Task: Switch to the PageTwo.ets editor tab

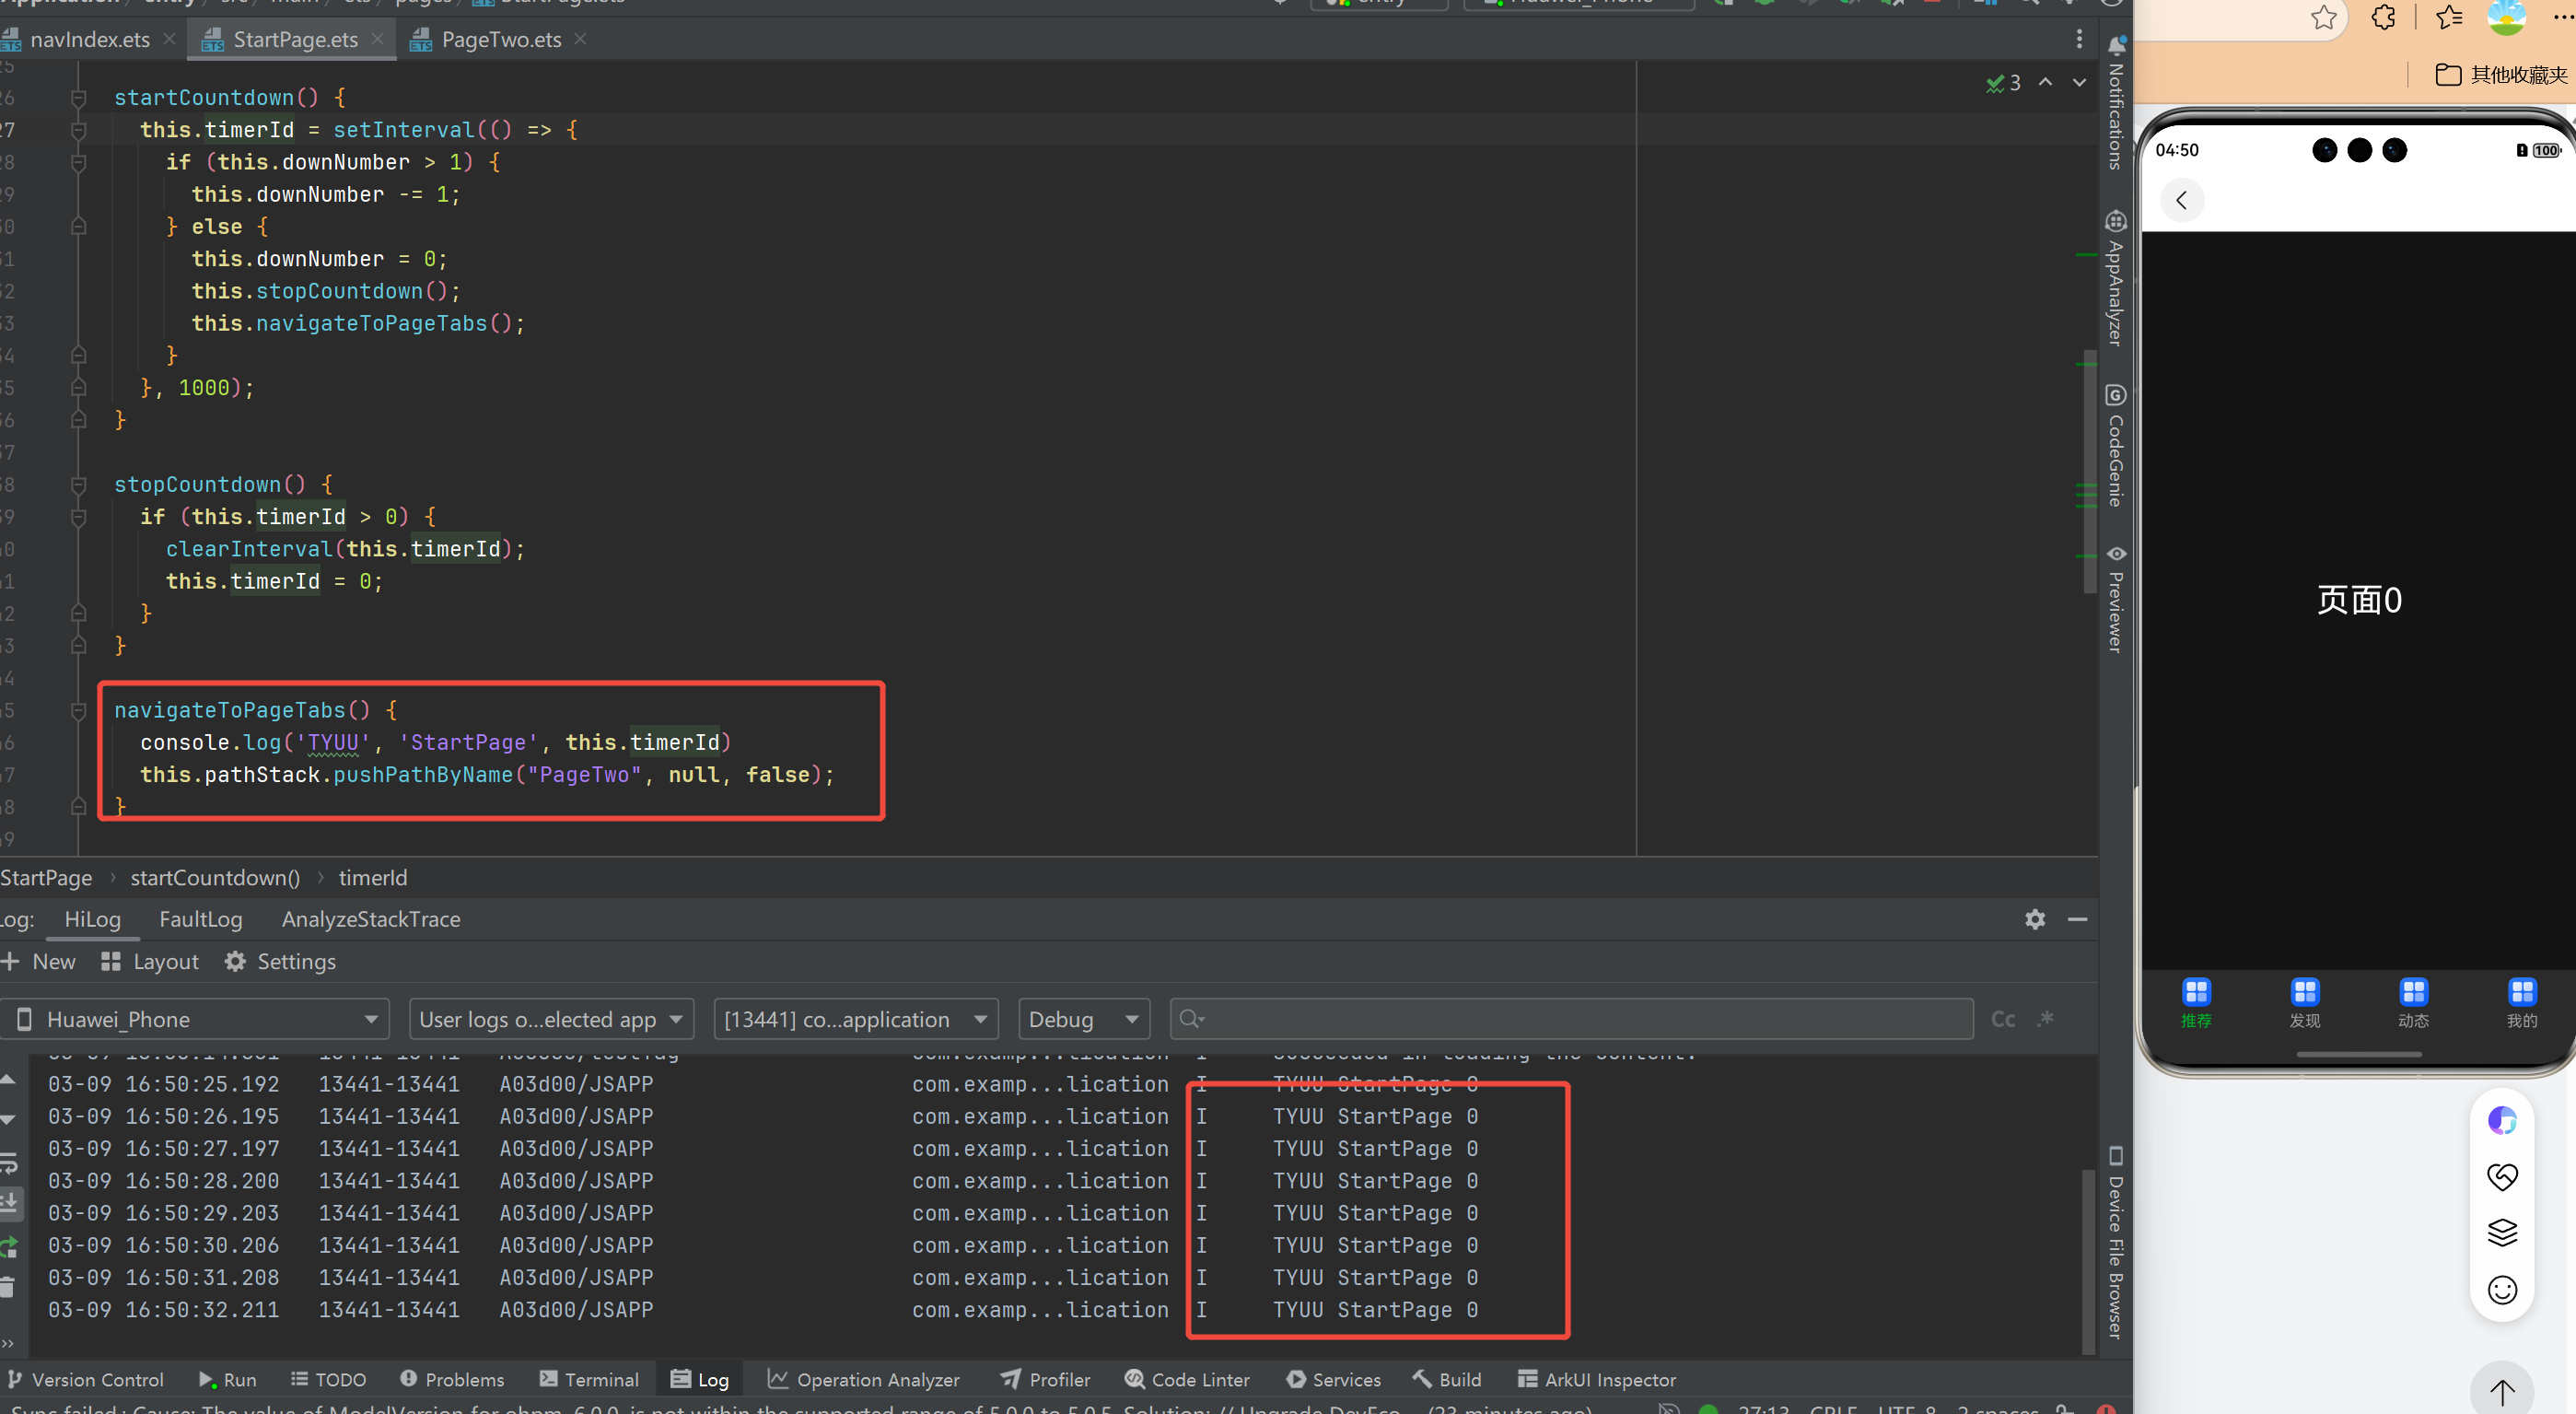Action: (500, 40)
